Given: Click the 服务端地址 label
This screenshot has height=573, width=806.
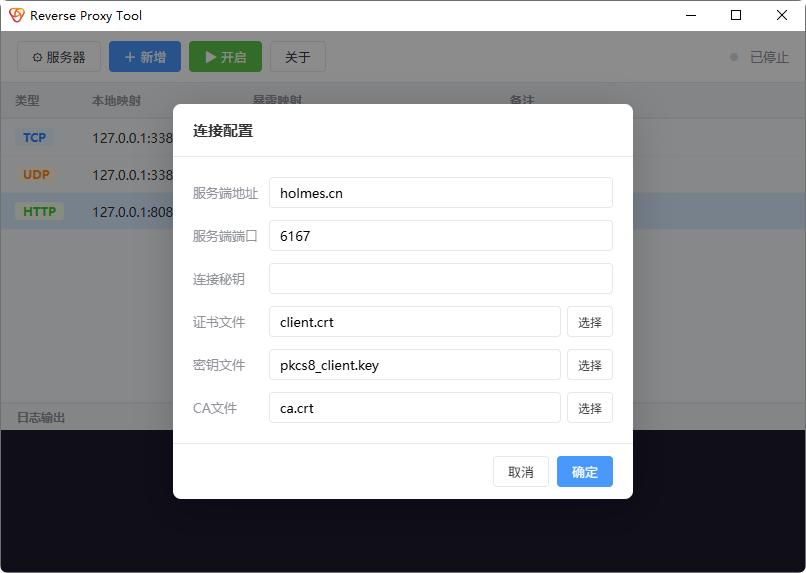Looking at the screenshot, I should tap(225, 193).
